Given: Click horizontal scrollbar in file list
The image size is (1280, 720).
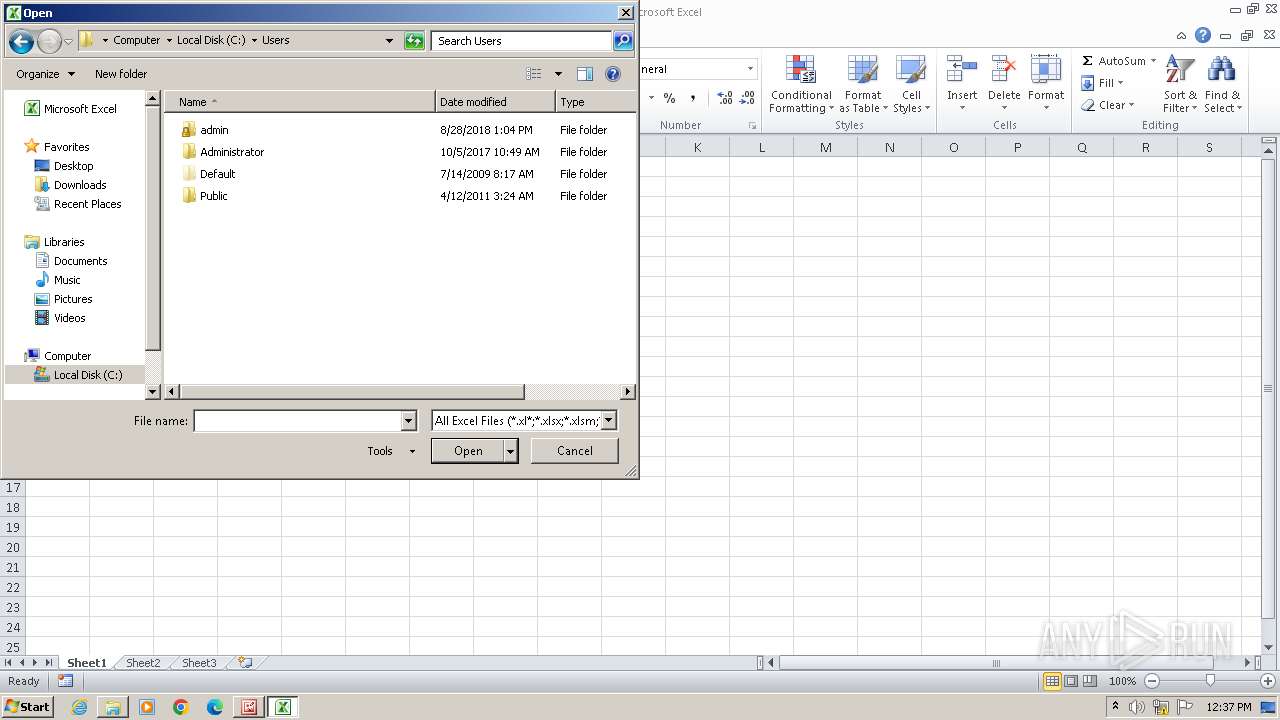Looking at the screenshot, I should tap(351, 392).
